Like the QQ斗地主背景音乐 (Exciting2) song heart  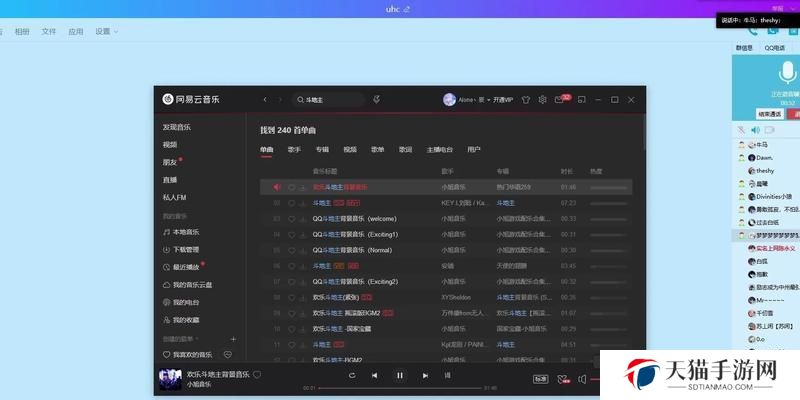pyautogui.click(x=292, y=282)
